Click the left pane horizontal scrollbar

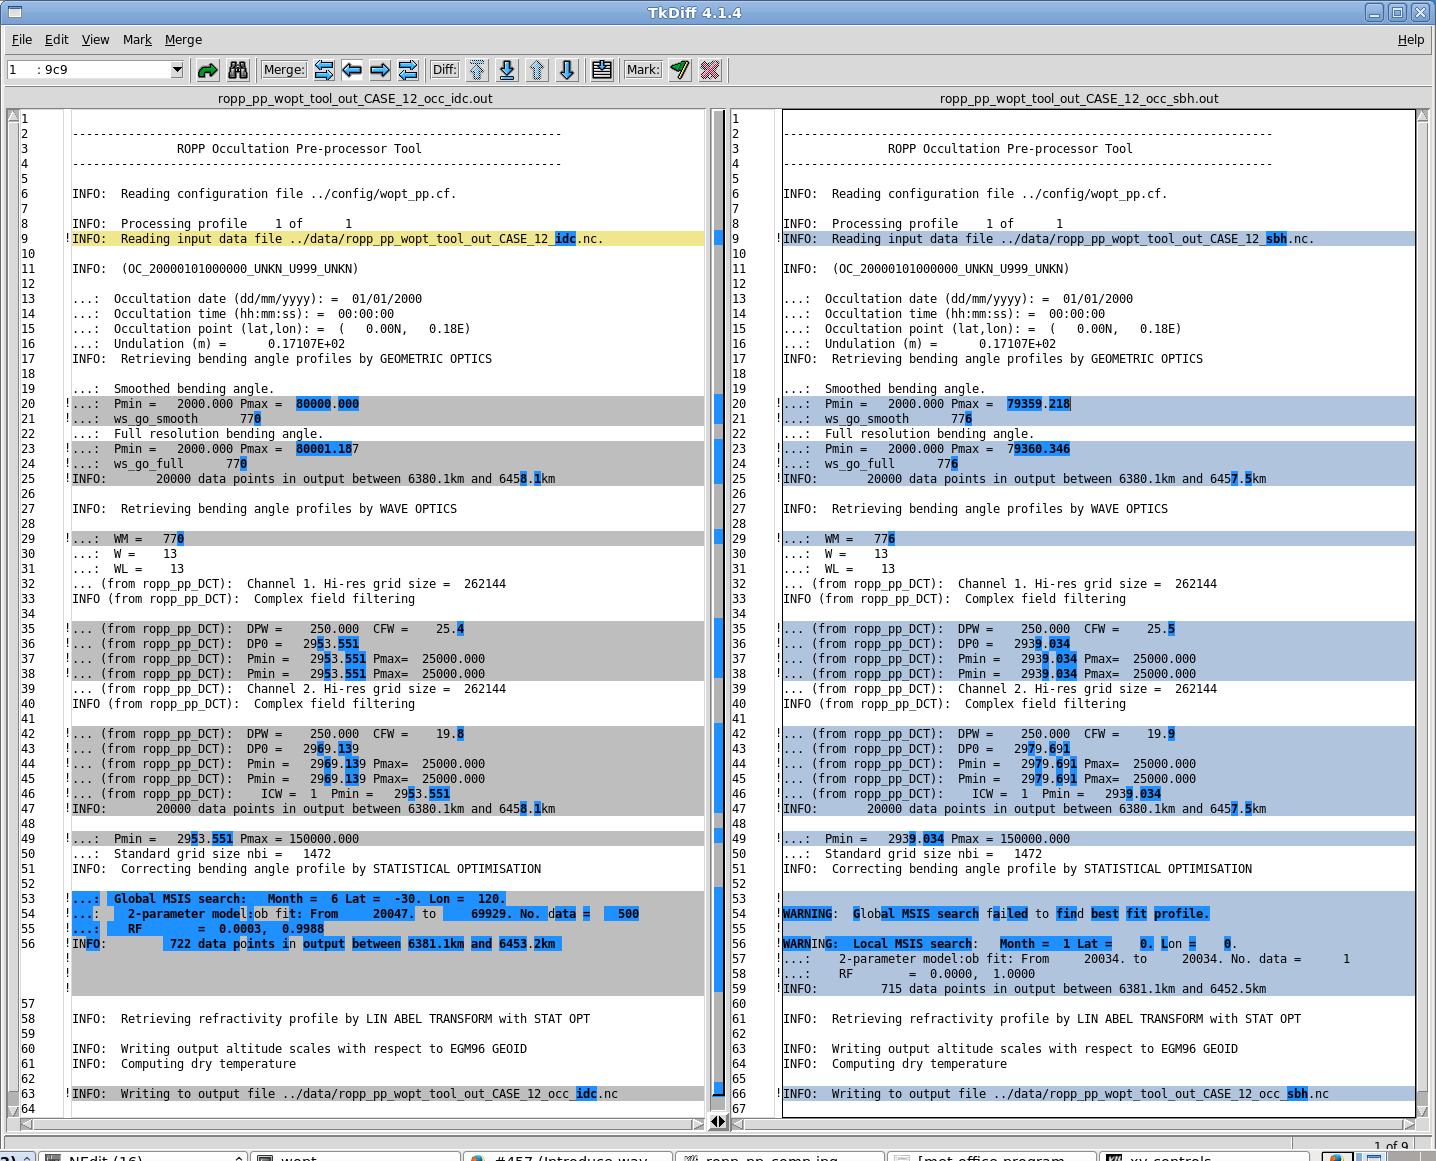362,1124
